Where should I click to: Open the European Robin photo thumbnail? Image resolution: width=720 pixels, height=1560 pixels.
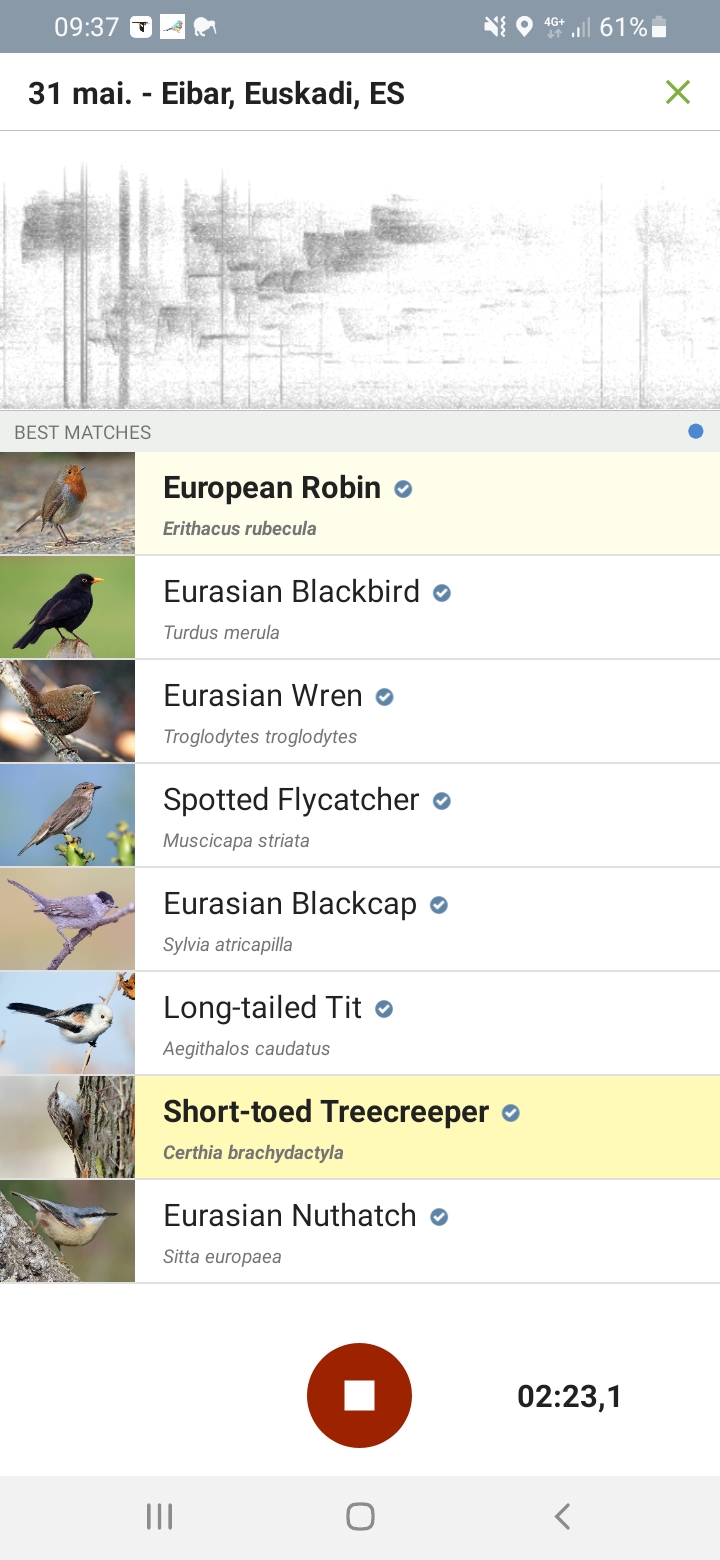[x=67, y=503]
